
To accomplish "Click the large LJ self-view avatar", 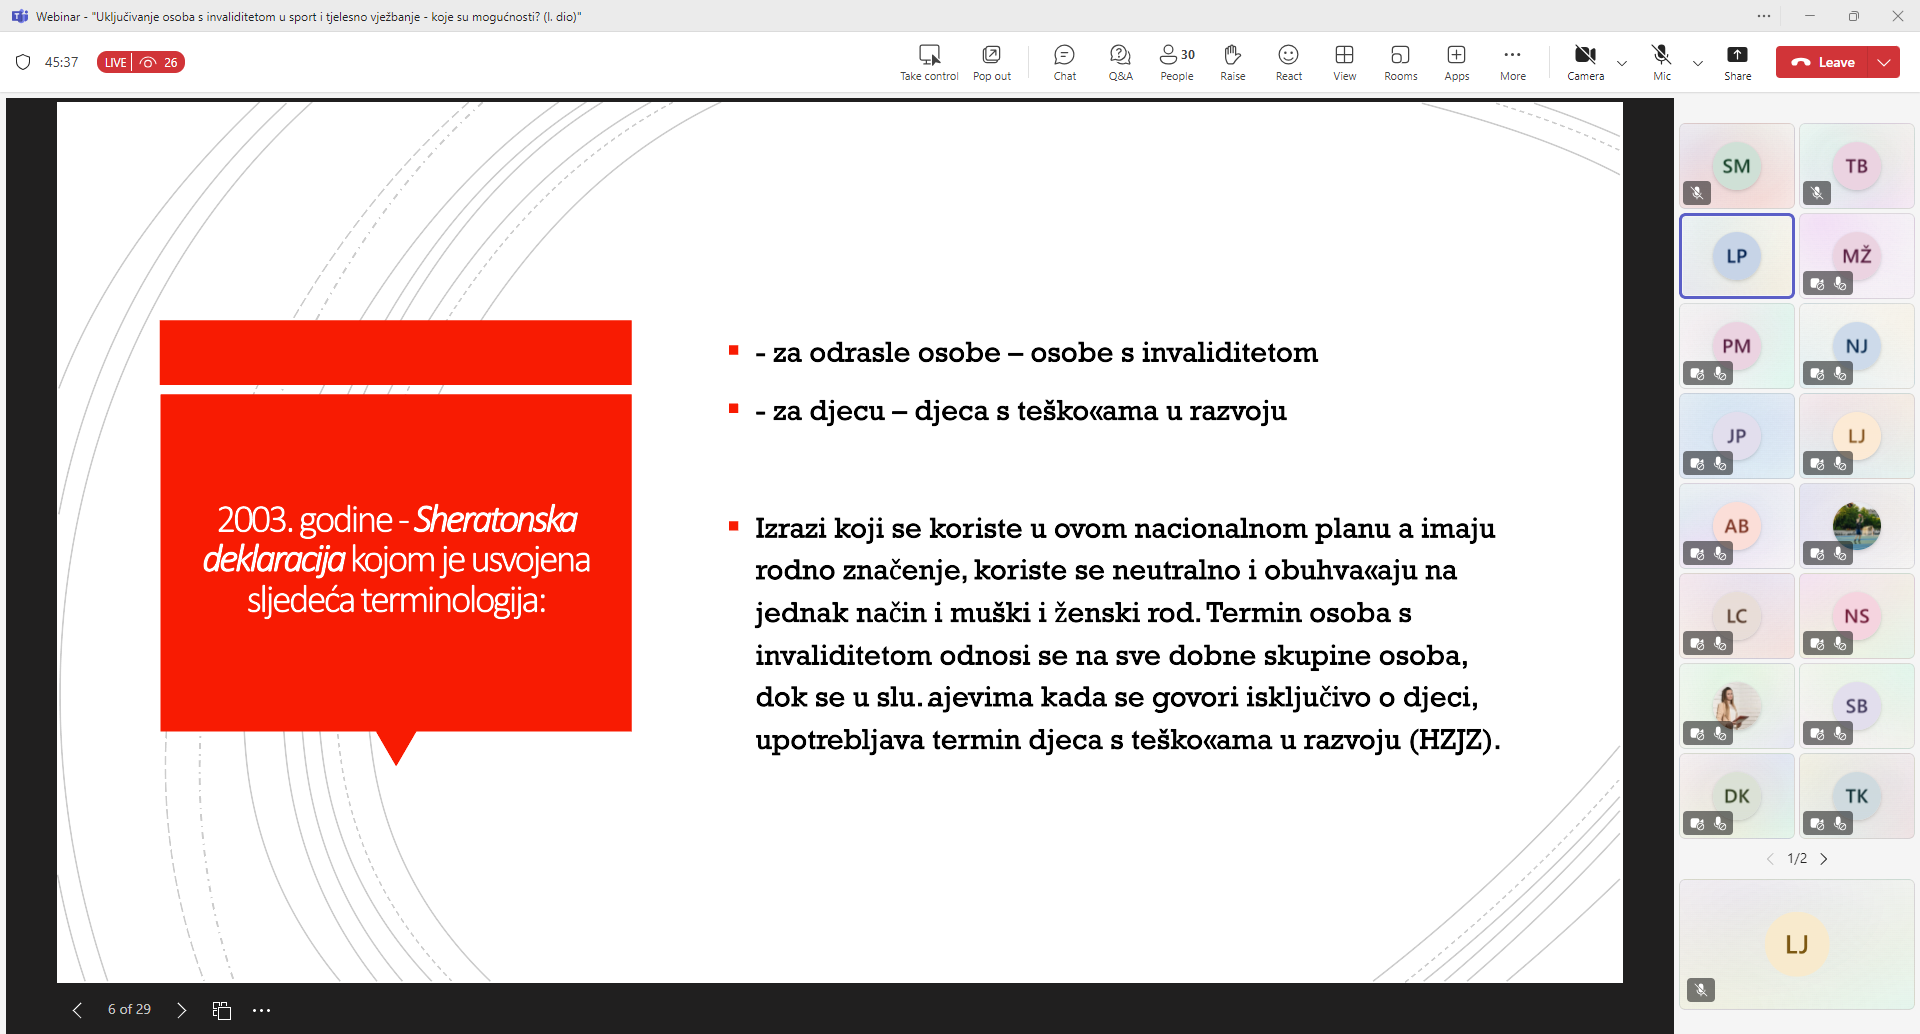I will point(1797,944).
